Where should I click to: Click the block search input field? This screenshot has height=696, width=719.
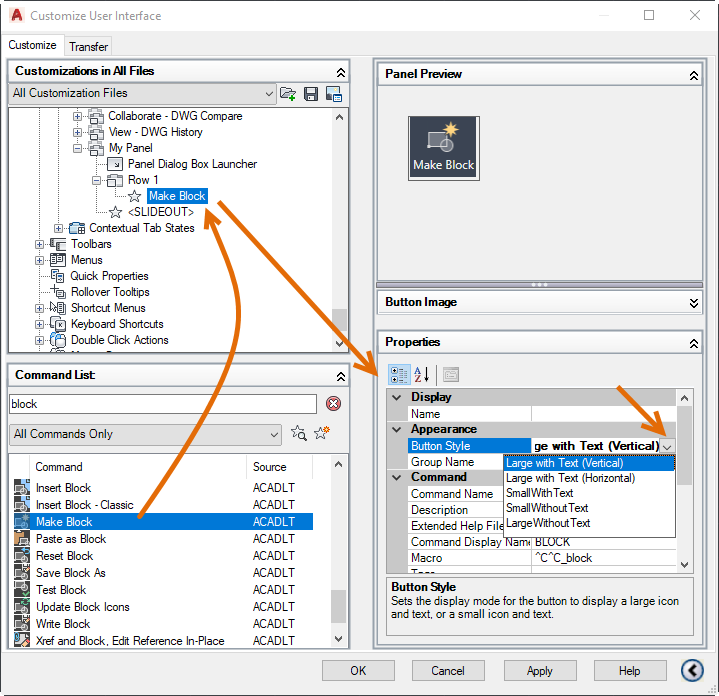point(163,404)
